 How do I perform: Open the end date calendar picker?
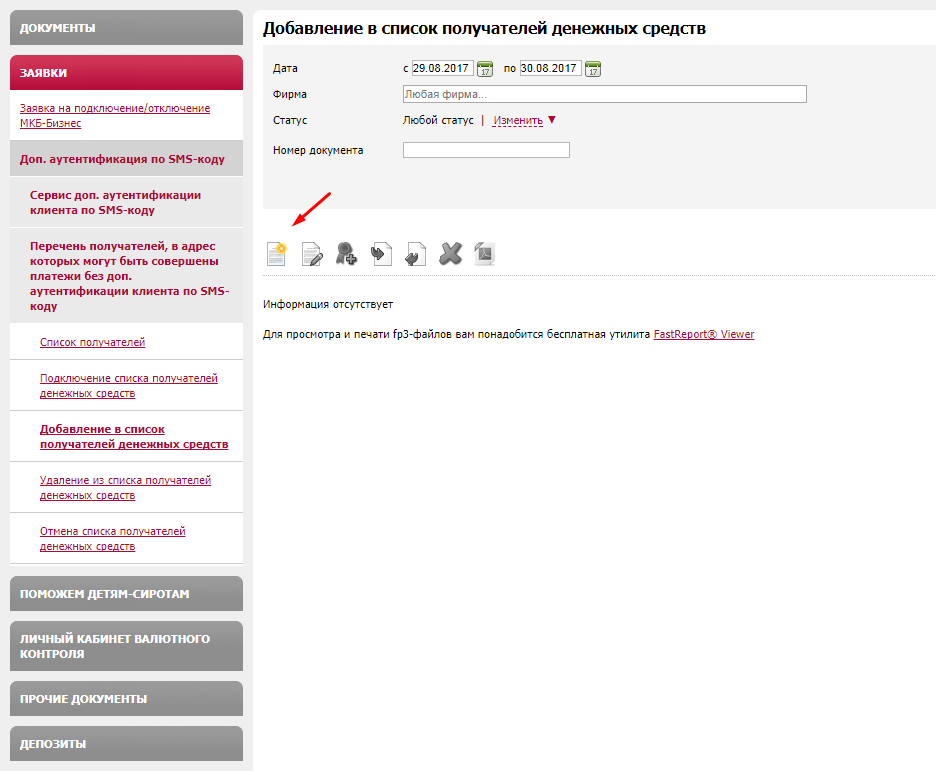593,69
